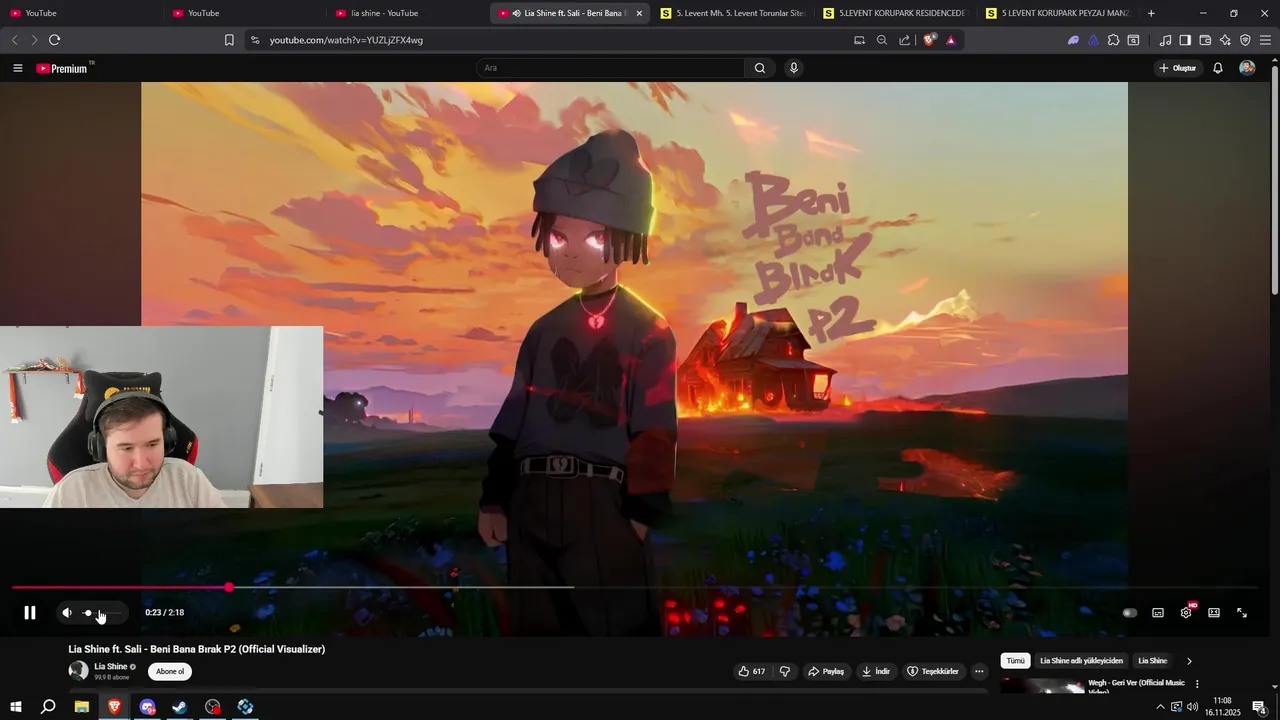Toggle the autoplay switch in the player
The height and width of the screenshot is (720, 1280).
point(1130,613)
